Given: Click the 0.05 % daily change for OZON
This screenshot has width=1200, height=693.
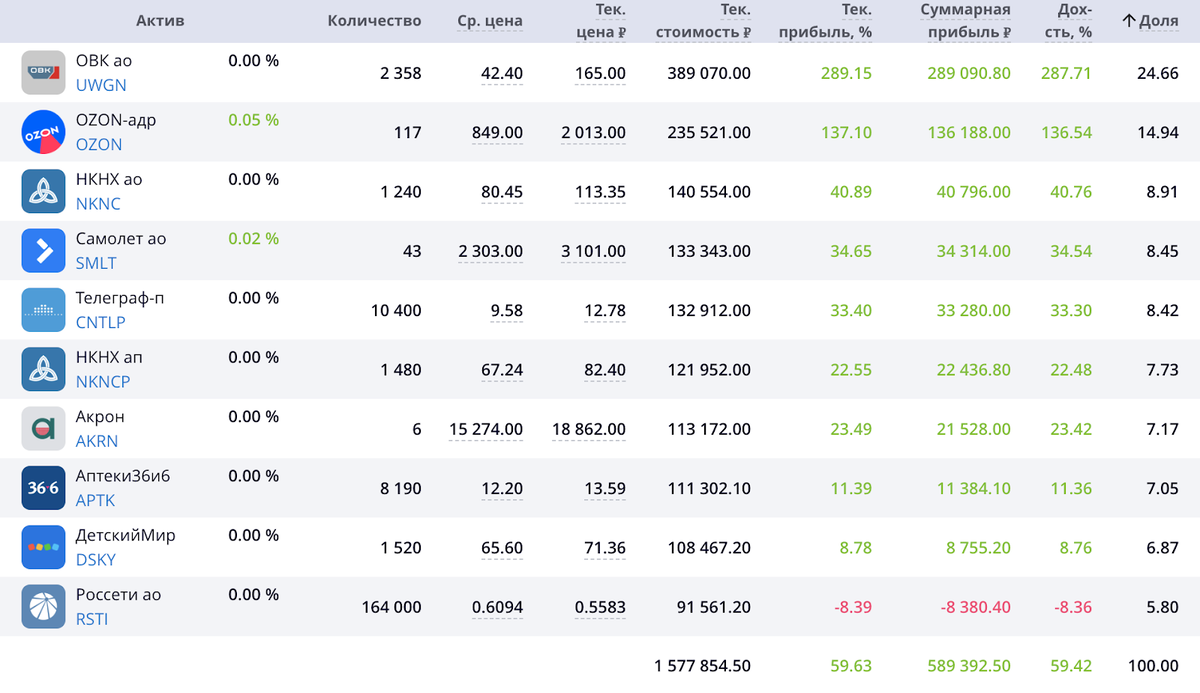Looking at the screenshot, I should 253,120.
